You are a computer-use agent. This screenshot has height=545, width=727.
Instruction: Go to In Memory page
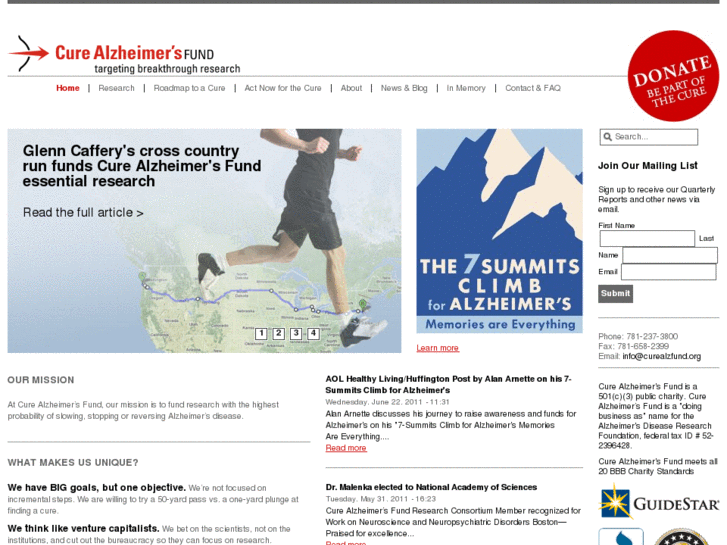[466, 88]
